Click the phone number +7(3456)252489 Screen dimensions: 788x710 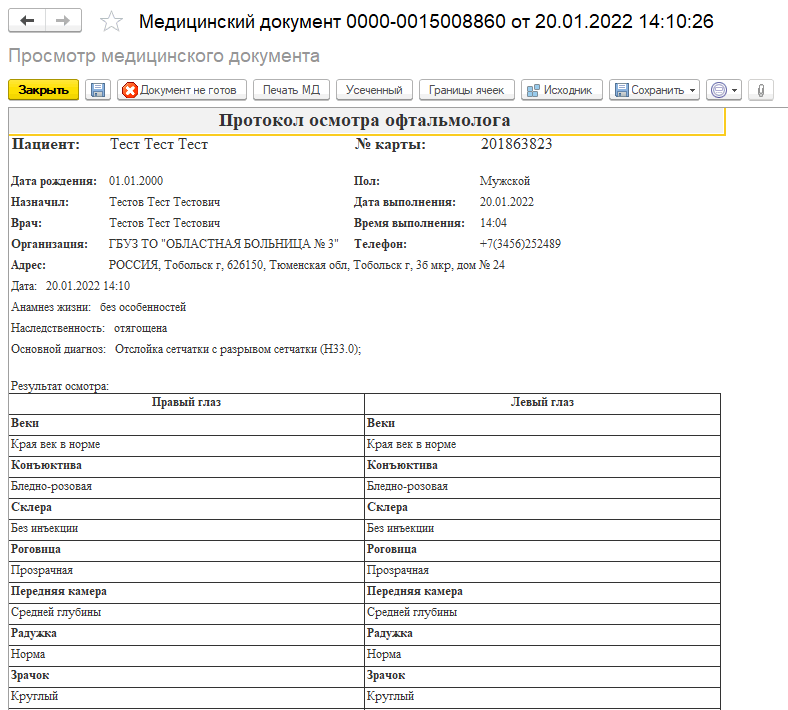pos(520,244)
